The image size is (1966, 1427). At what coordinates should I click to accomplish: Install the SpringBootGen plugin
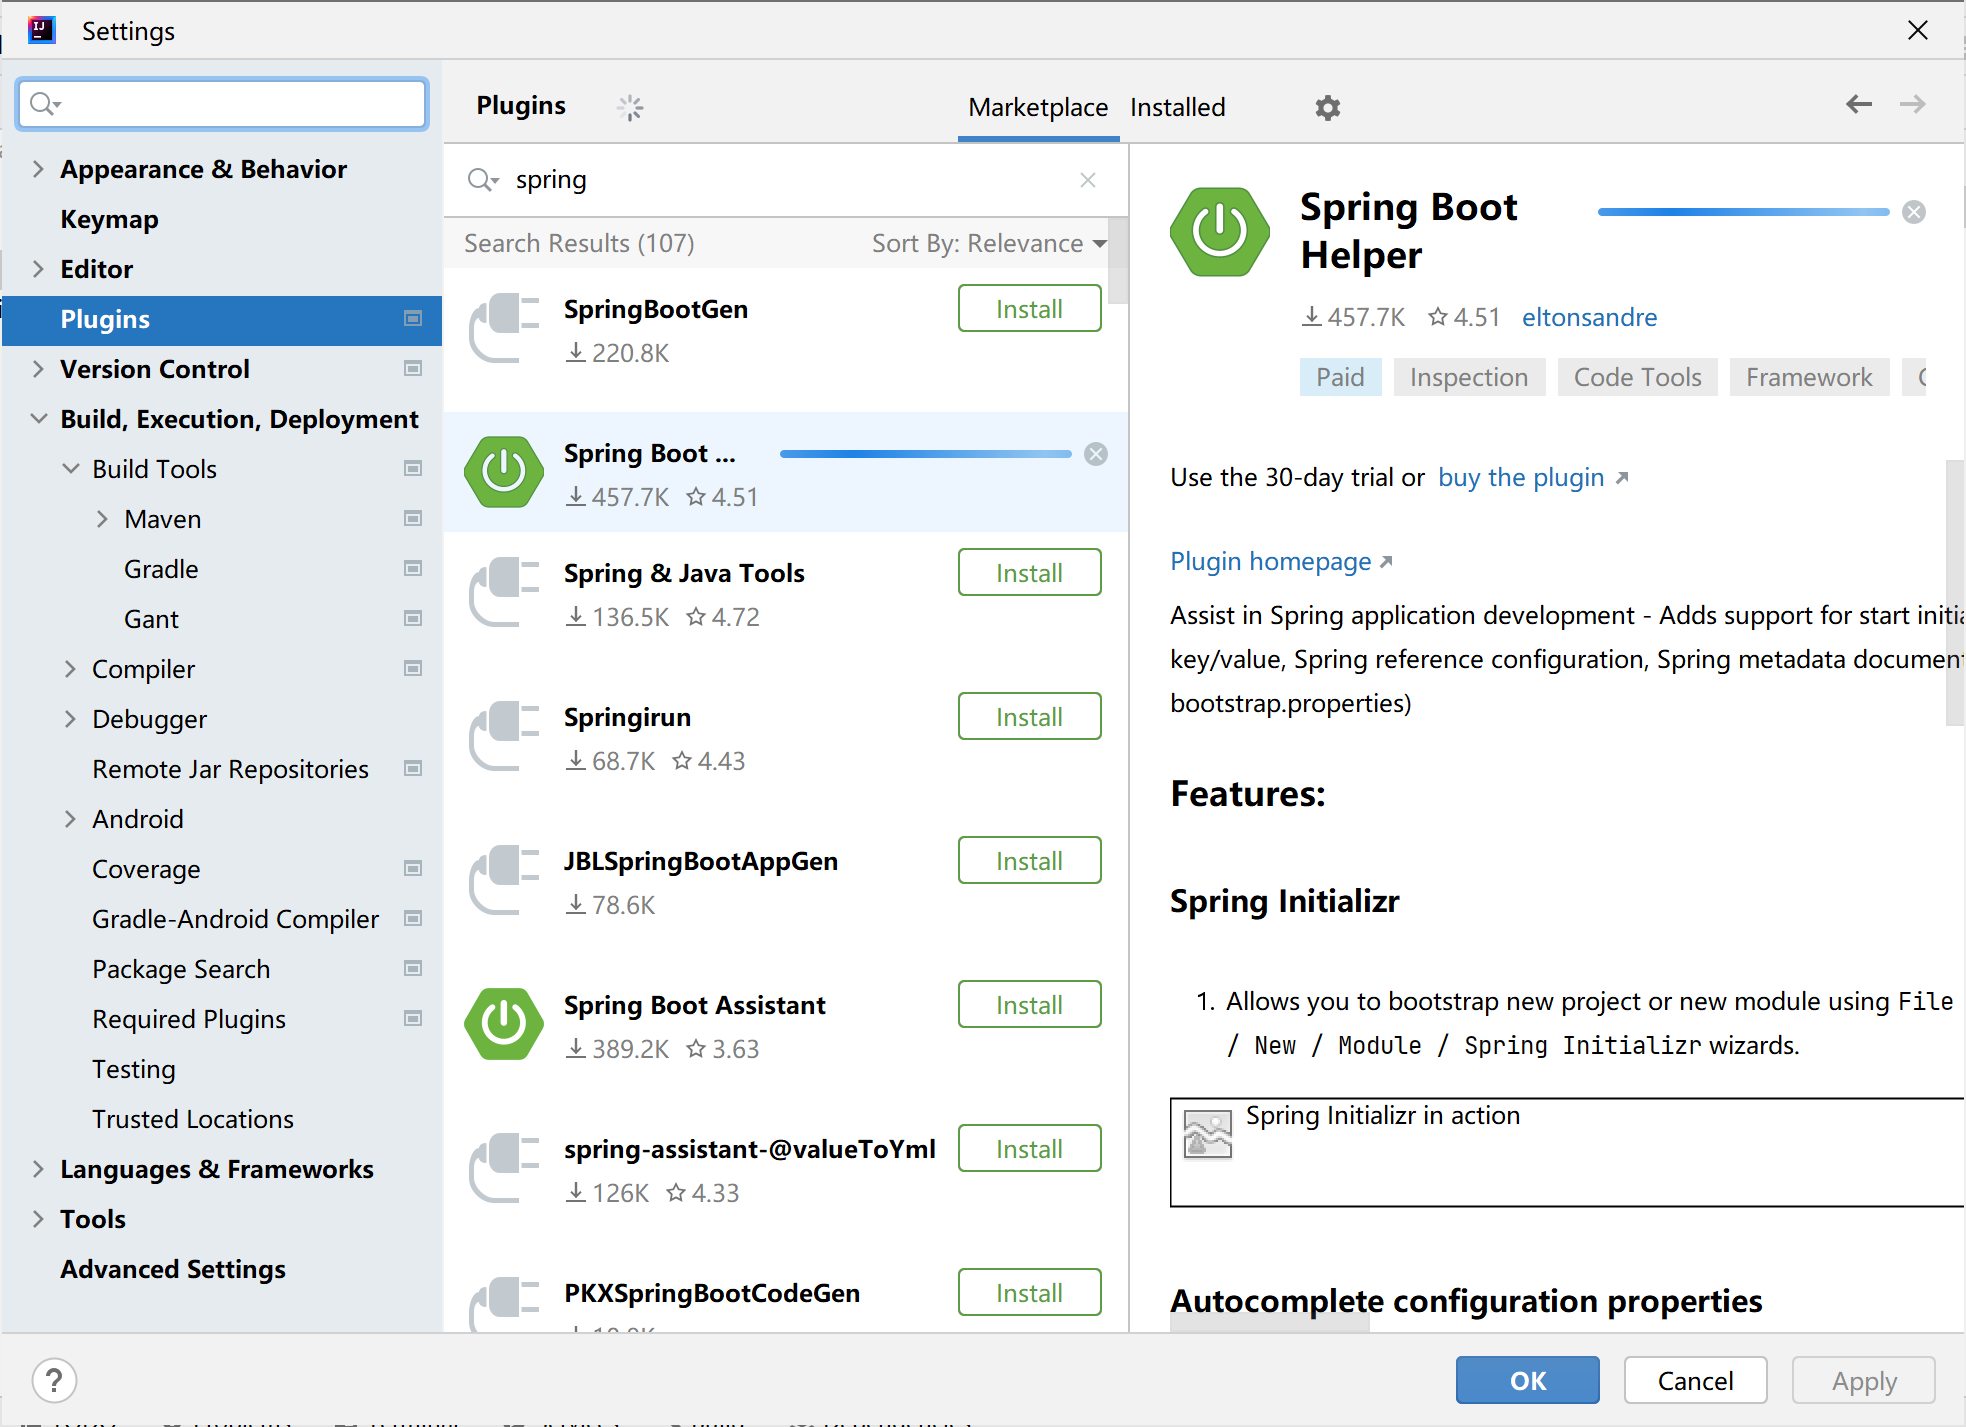[x=1029, y=309]
